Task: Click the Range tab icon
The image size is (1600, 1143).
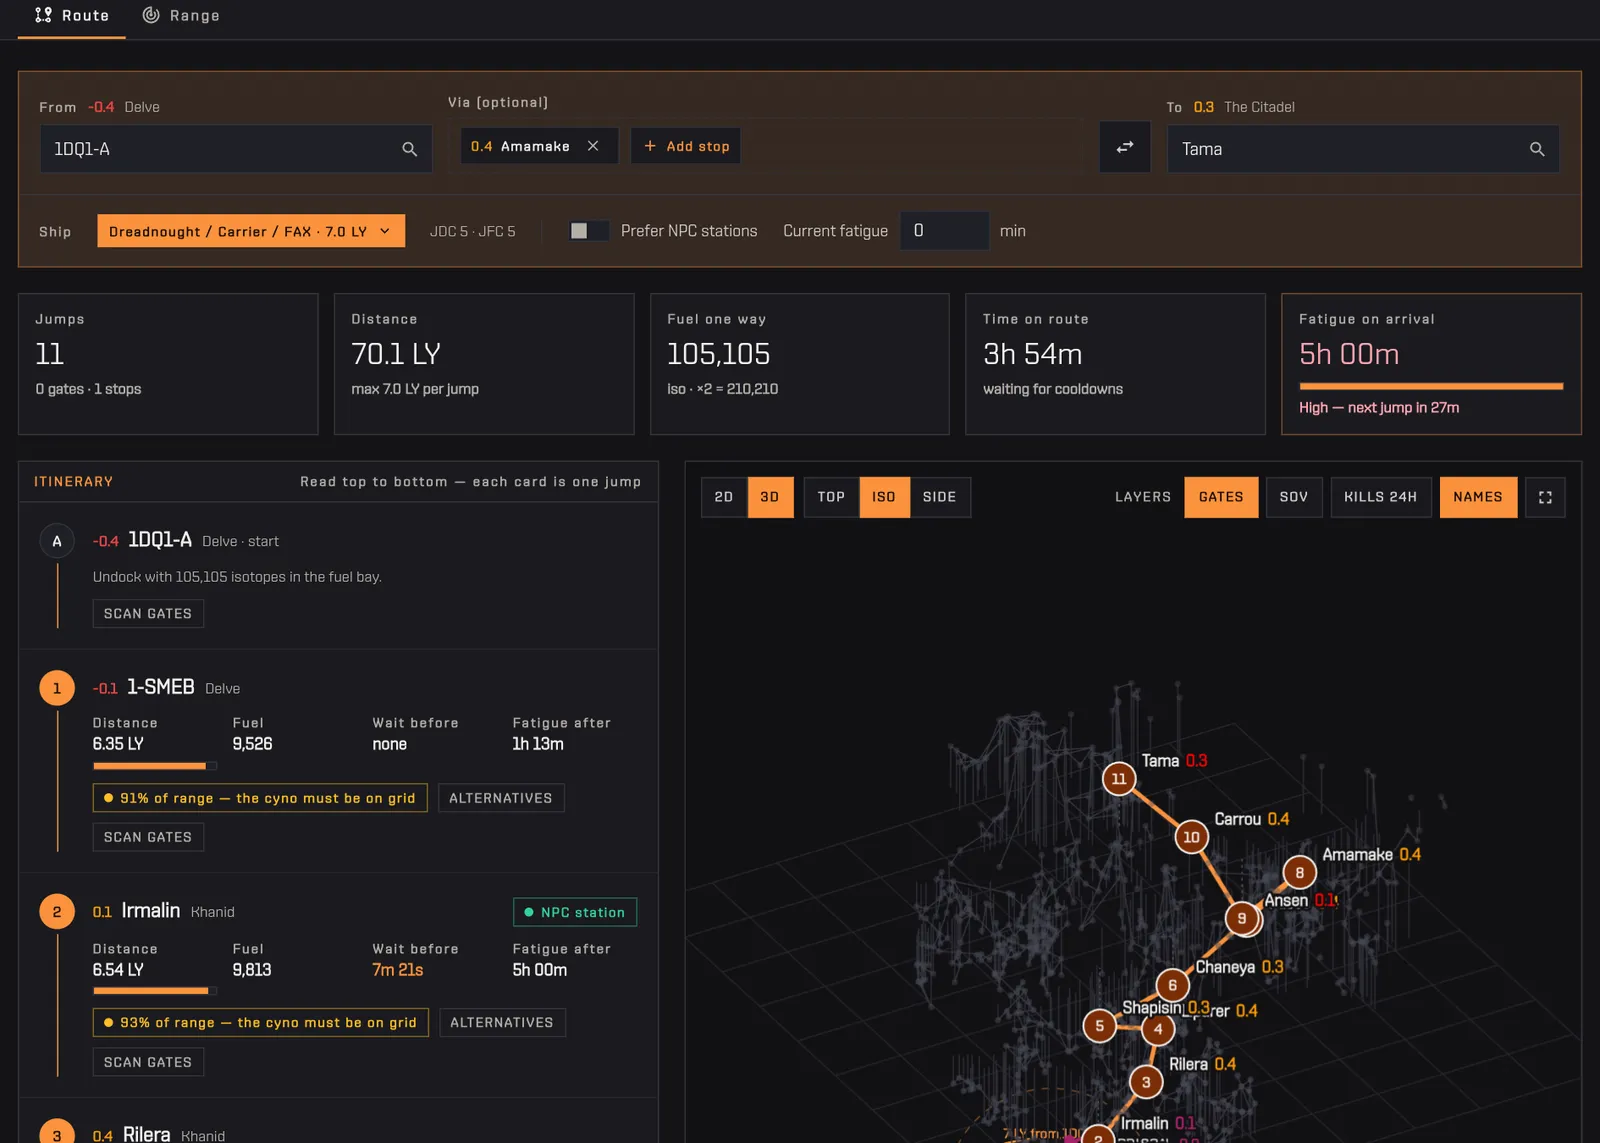Action: click(151, 15)
